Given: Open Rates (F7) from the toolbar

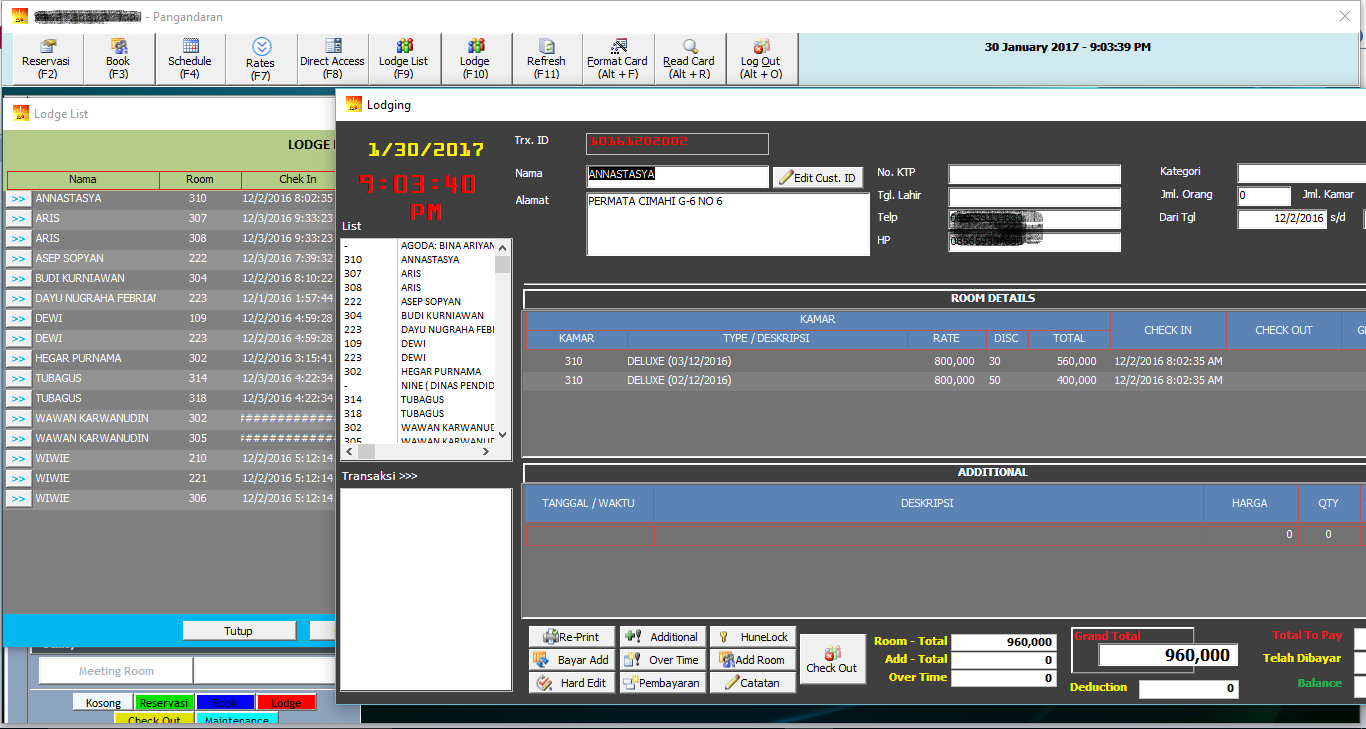Looking at the screenshot, I should click(261, 47).
